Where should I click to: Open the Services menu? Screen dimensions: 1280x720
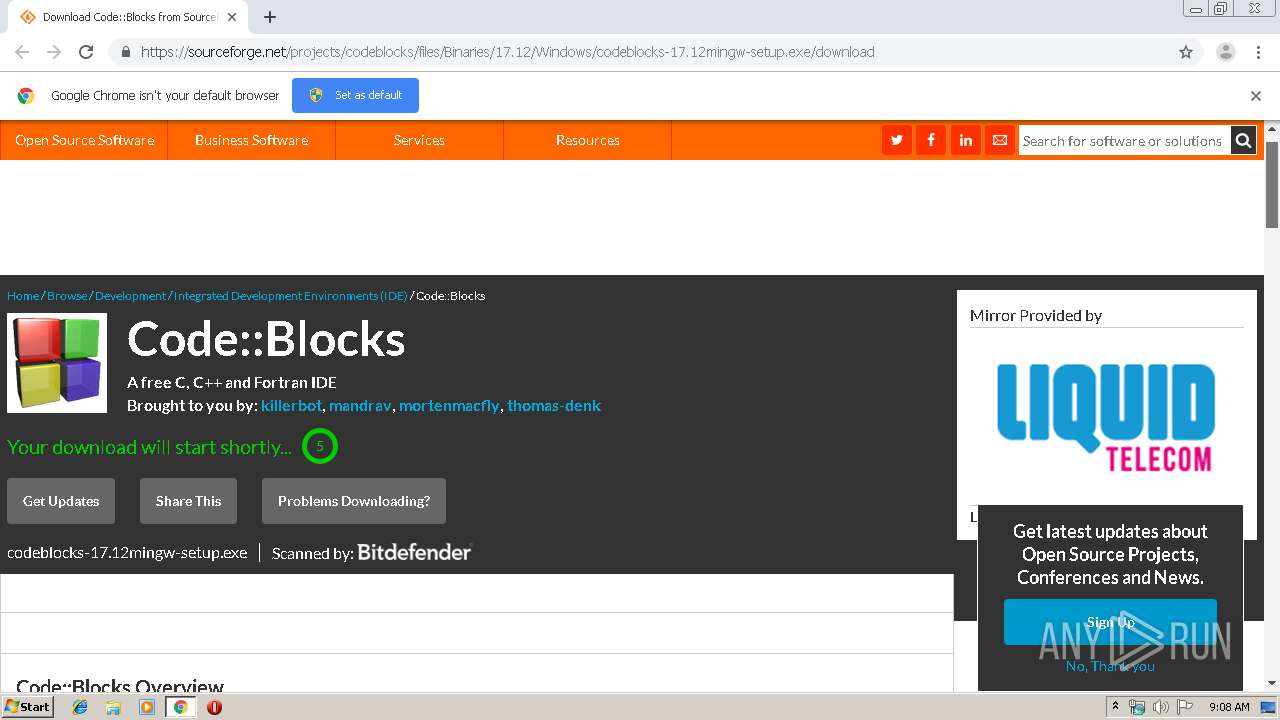click(x=419, y=140)
